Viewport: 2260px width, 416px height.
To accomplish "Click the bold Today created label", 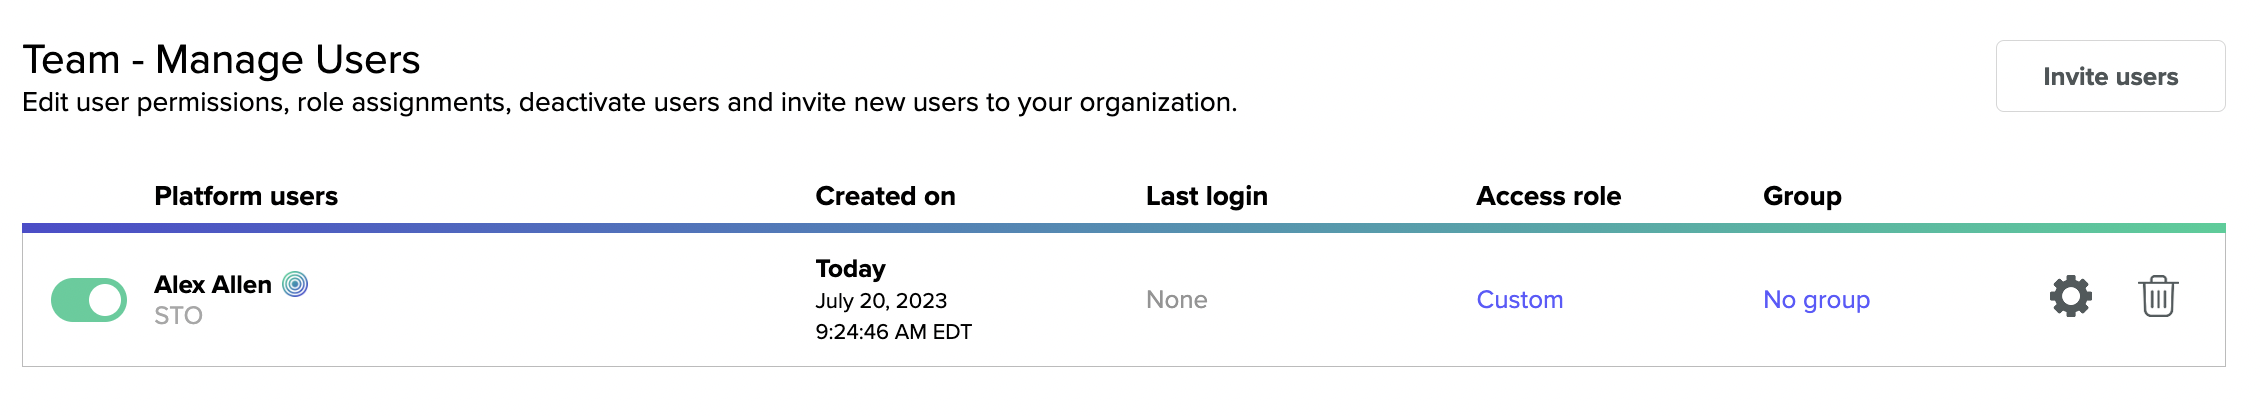I will (850, 269).
